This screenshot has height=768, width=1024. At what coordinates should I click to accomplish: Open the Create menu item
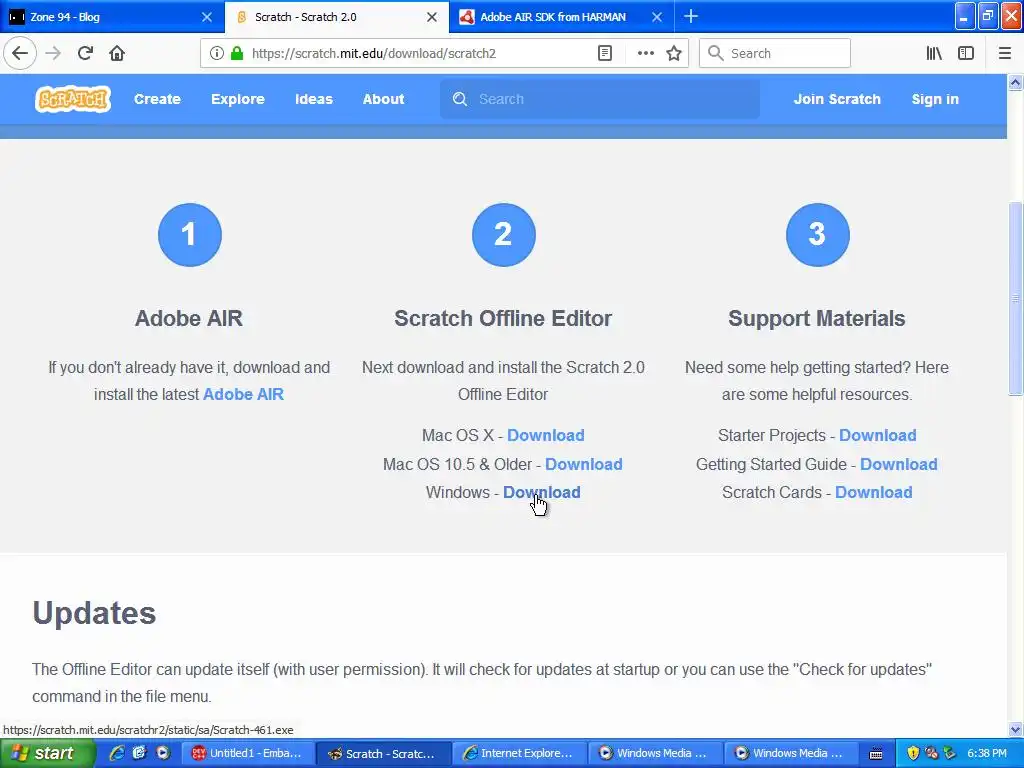tap(157, 99)
